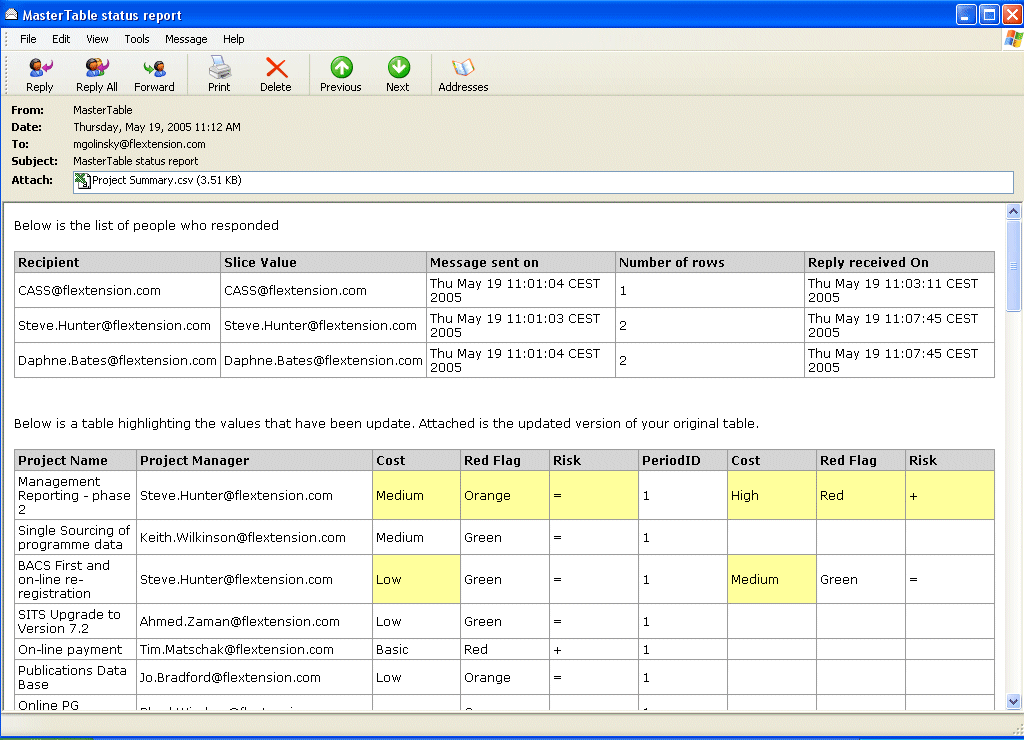Click the Management Reporting - phase 2 cell
This screenshot has height=740, width=1024.
click(x=75, y=496)
